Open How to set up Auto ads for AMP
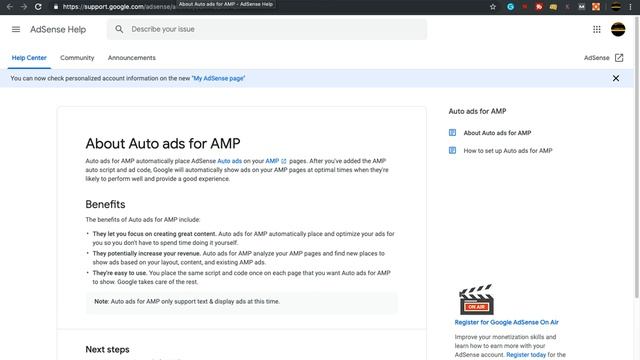 coord(508,151)
